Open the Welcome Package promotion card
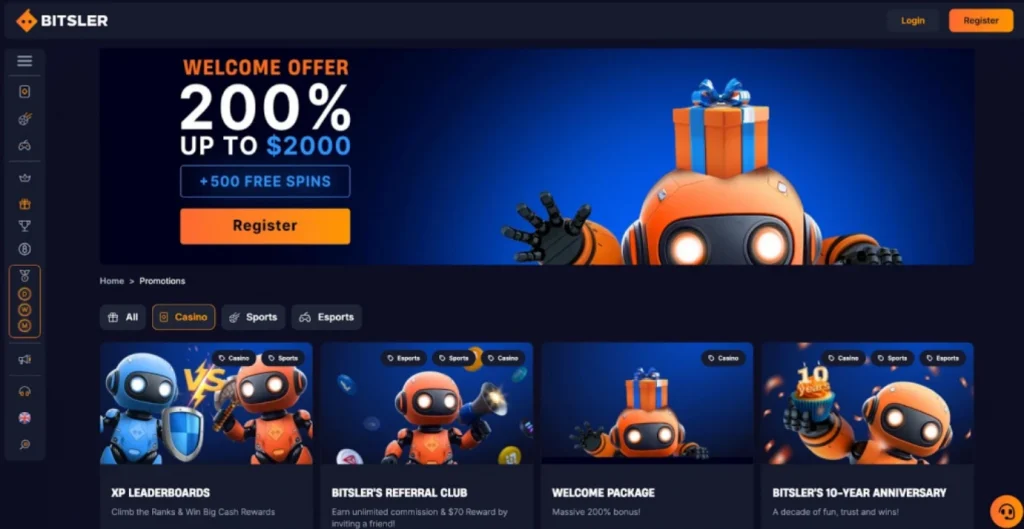This screenshot has height=529, width=1024. [647, 436]
